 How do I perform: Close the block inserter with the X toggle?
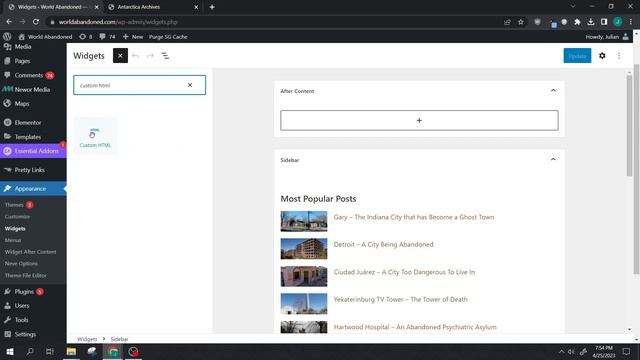point(120,56)
